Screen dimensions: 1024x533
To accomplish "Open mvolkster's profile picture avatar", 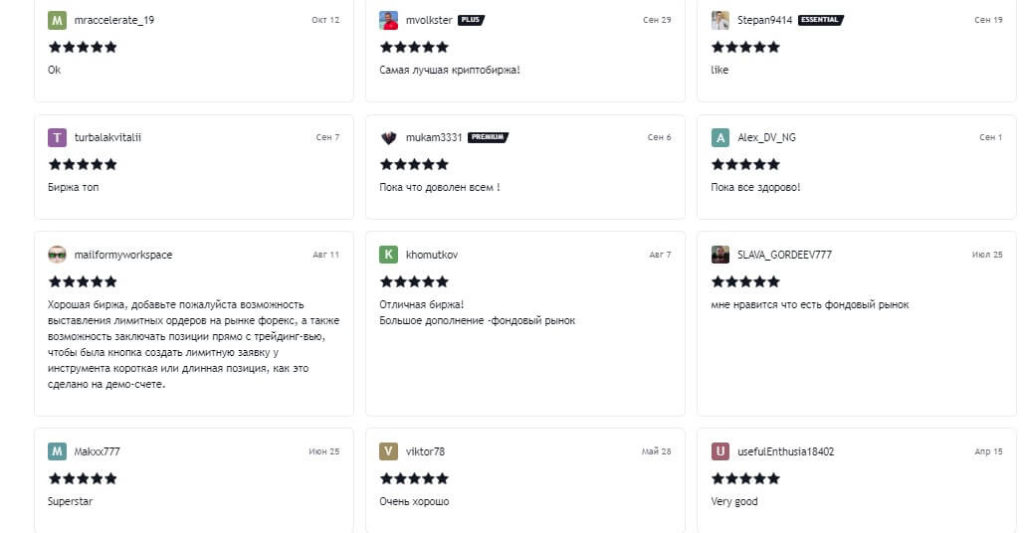I will point(389,20).
